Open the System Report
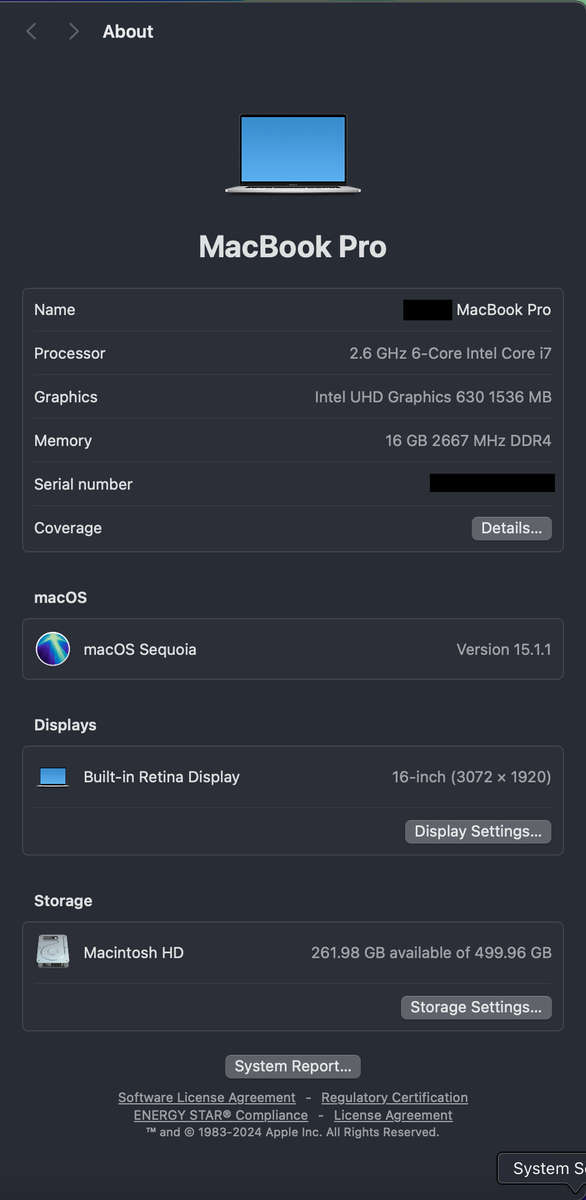 click(x=292, y=1066)
